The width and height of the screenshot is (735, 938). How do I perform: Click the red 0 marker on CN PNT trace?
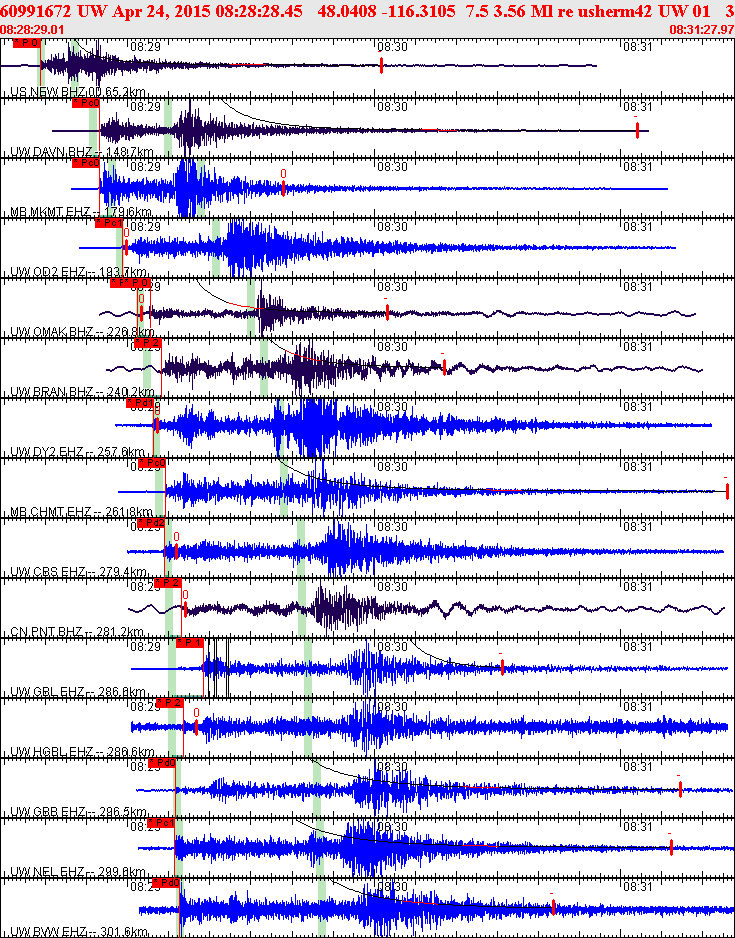pyautogui.click(x=185, y=609)
